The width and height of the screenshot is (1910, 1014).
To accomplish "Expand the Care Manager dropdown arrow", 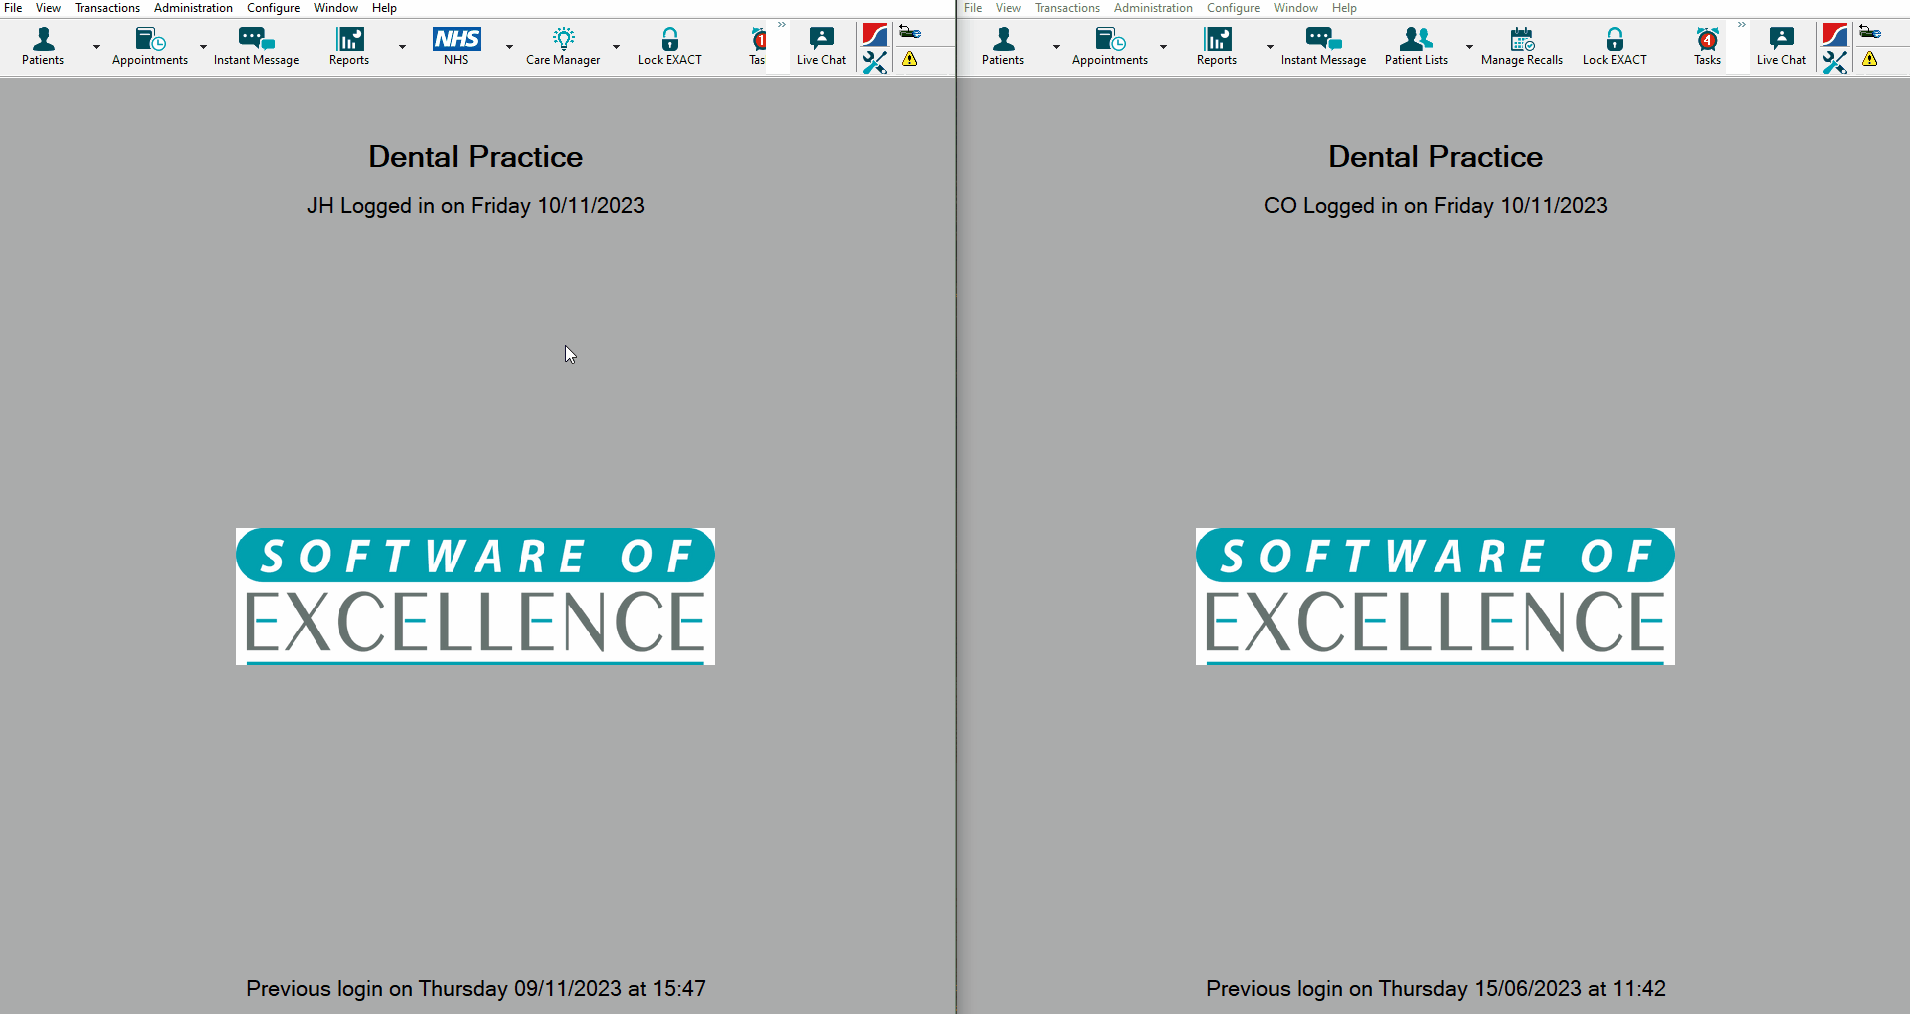I will (x=616, y=47).
